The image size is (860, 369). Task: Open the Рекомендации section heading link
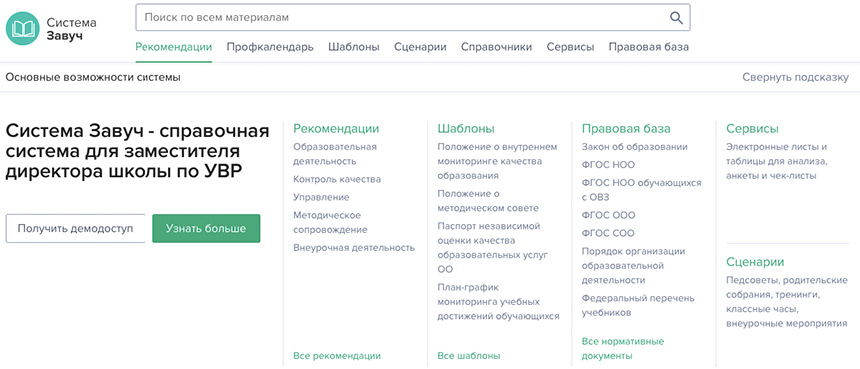tap(336, 129)
